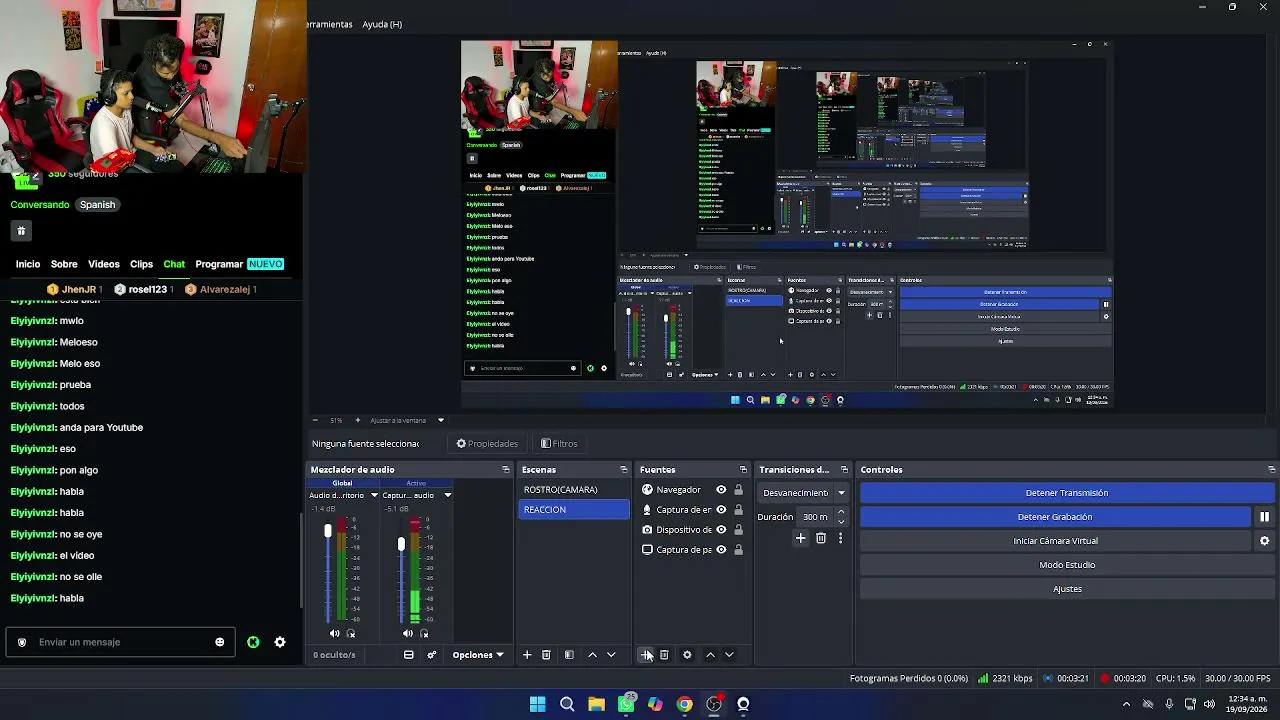1280x720 pixels.
Task: Open Ajustes from the Controles panel
Action: pyautogui.click(x=1067, y=589)
